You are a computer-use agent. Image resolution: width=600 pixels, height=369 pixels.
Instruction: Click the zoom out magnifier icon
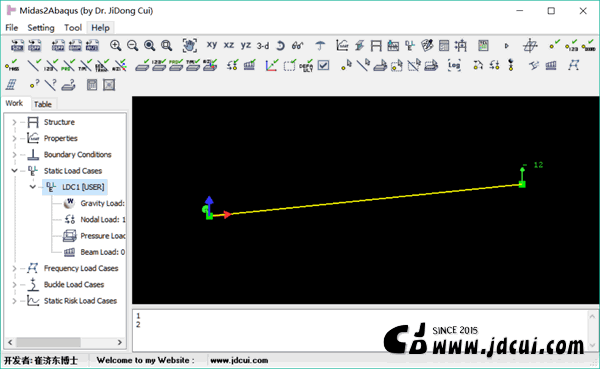click(x=132, y=46)
